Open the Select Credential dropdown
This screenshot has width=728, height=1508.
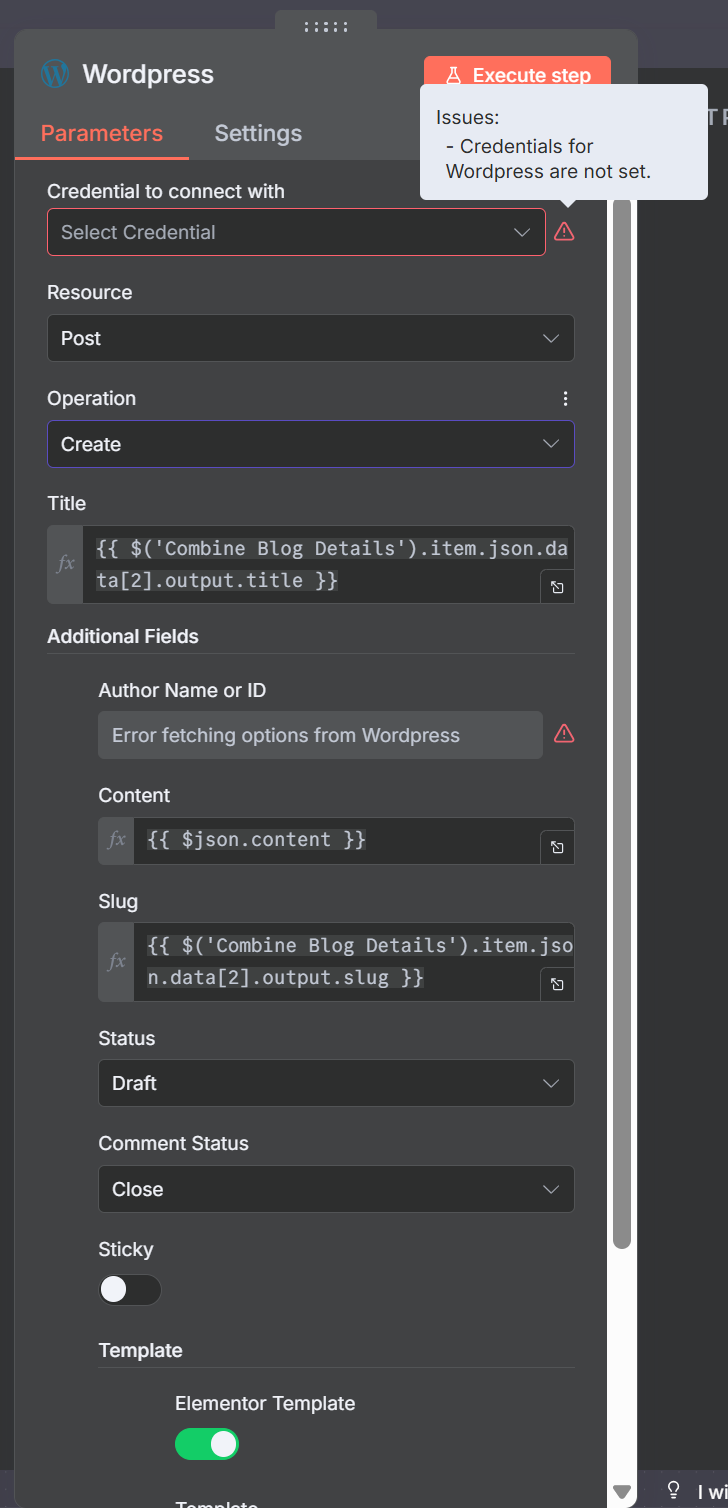pyautogui.click(x=296, y=232)
